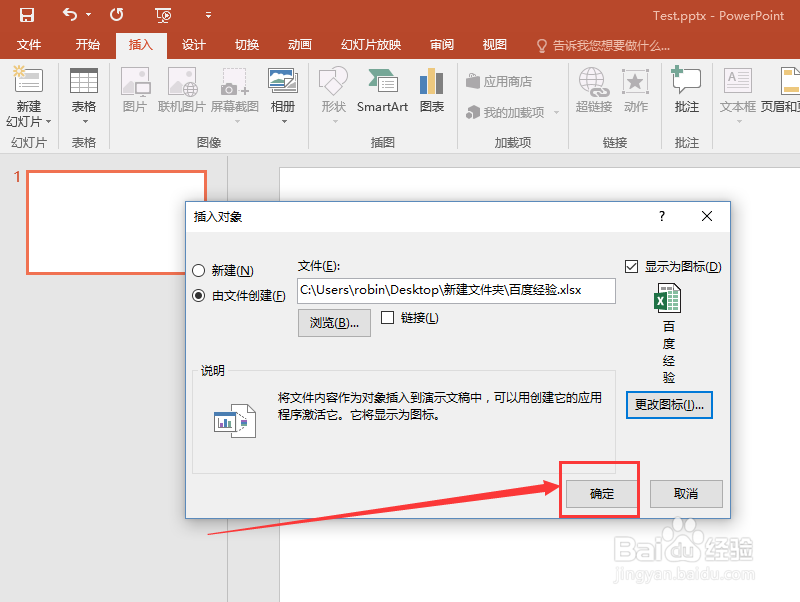Screen dimensions: 800x602
Task: Click the 图片 insert icon
Action: 135,82
